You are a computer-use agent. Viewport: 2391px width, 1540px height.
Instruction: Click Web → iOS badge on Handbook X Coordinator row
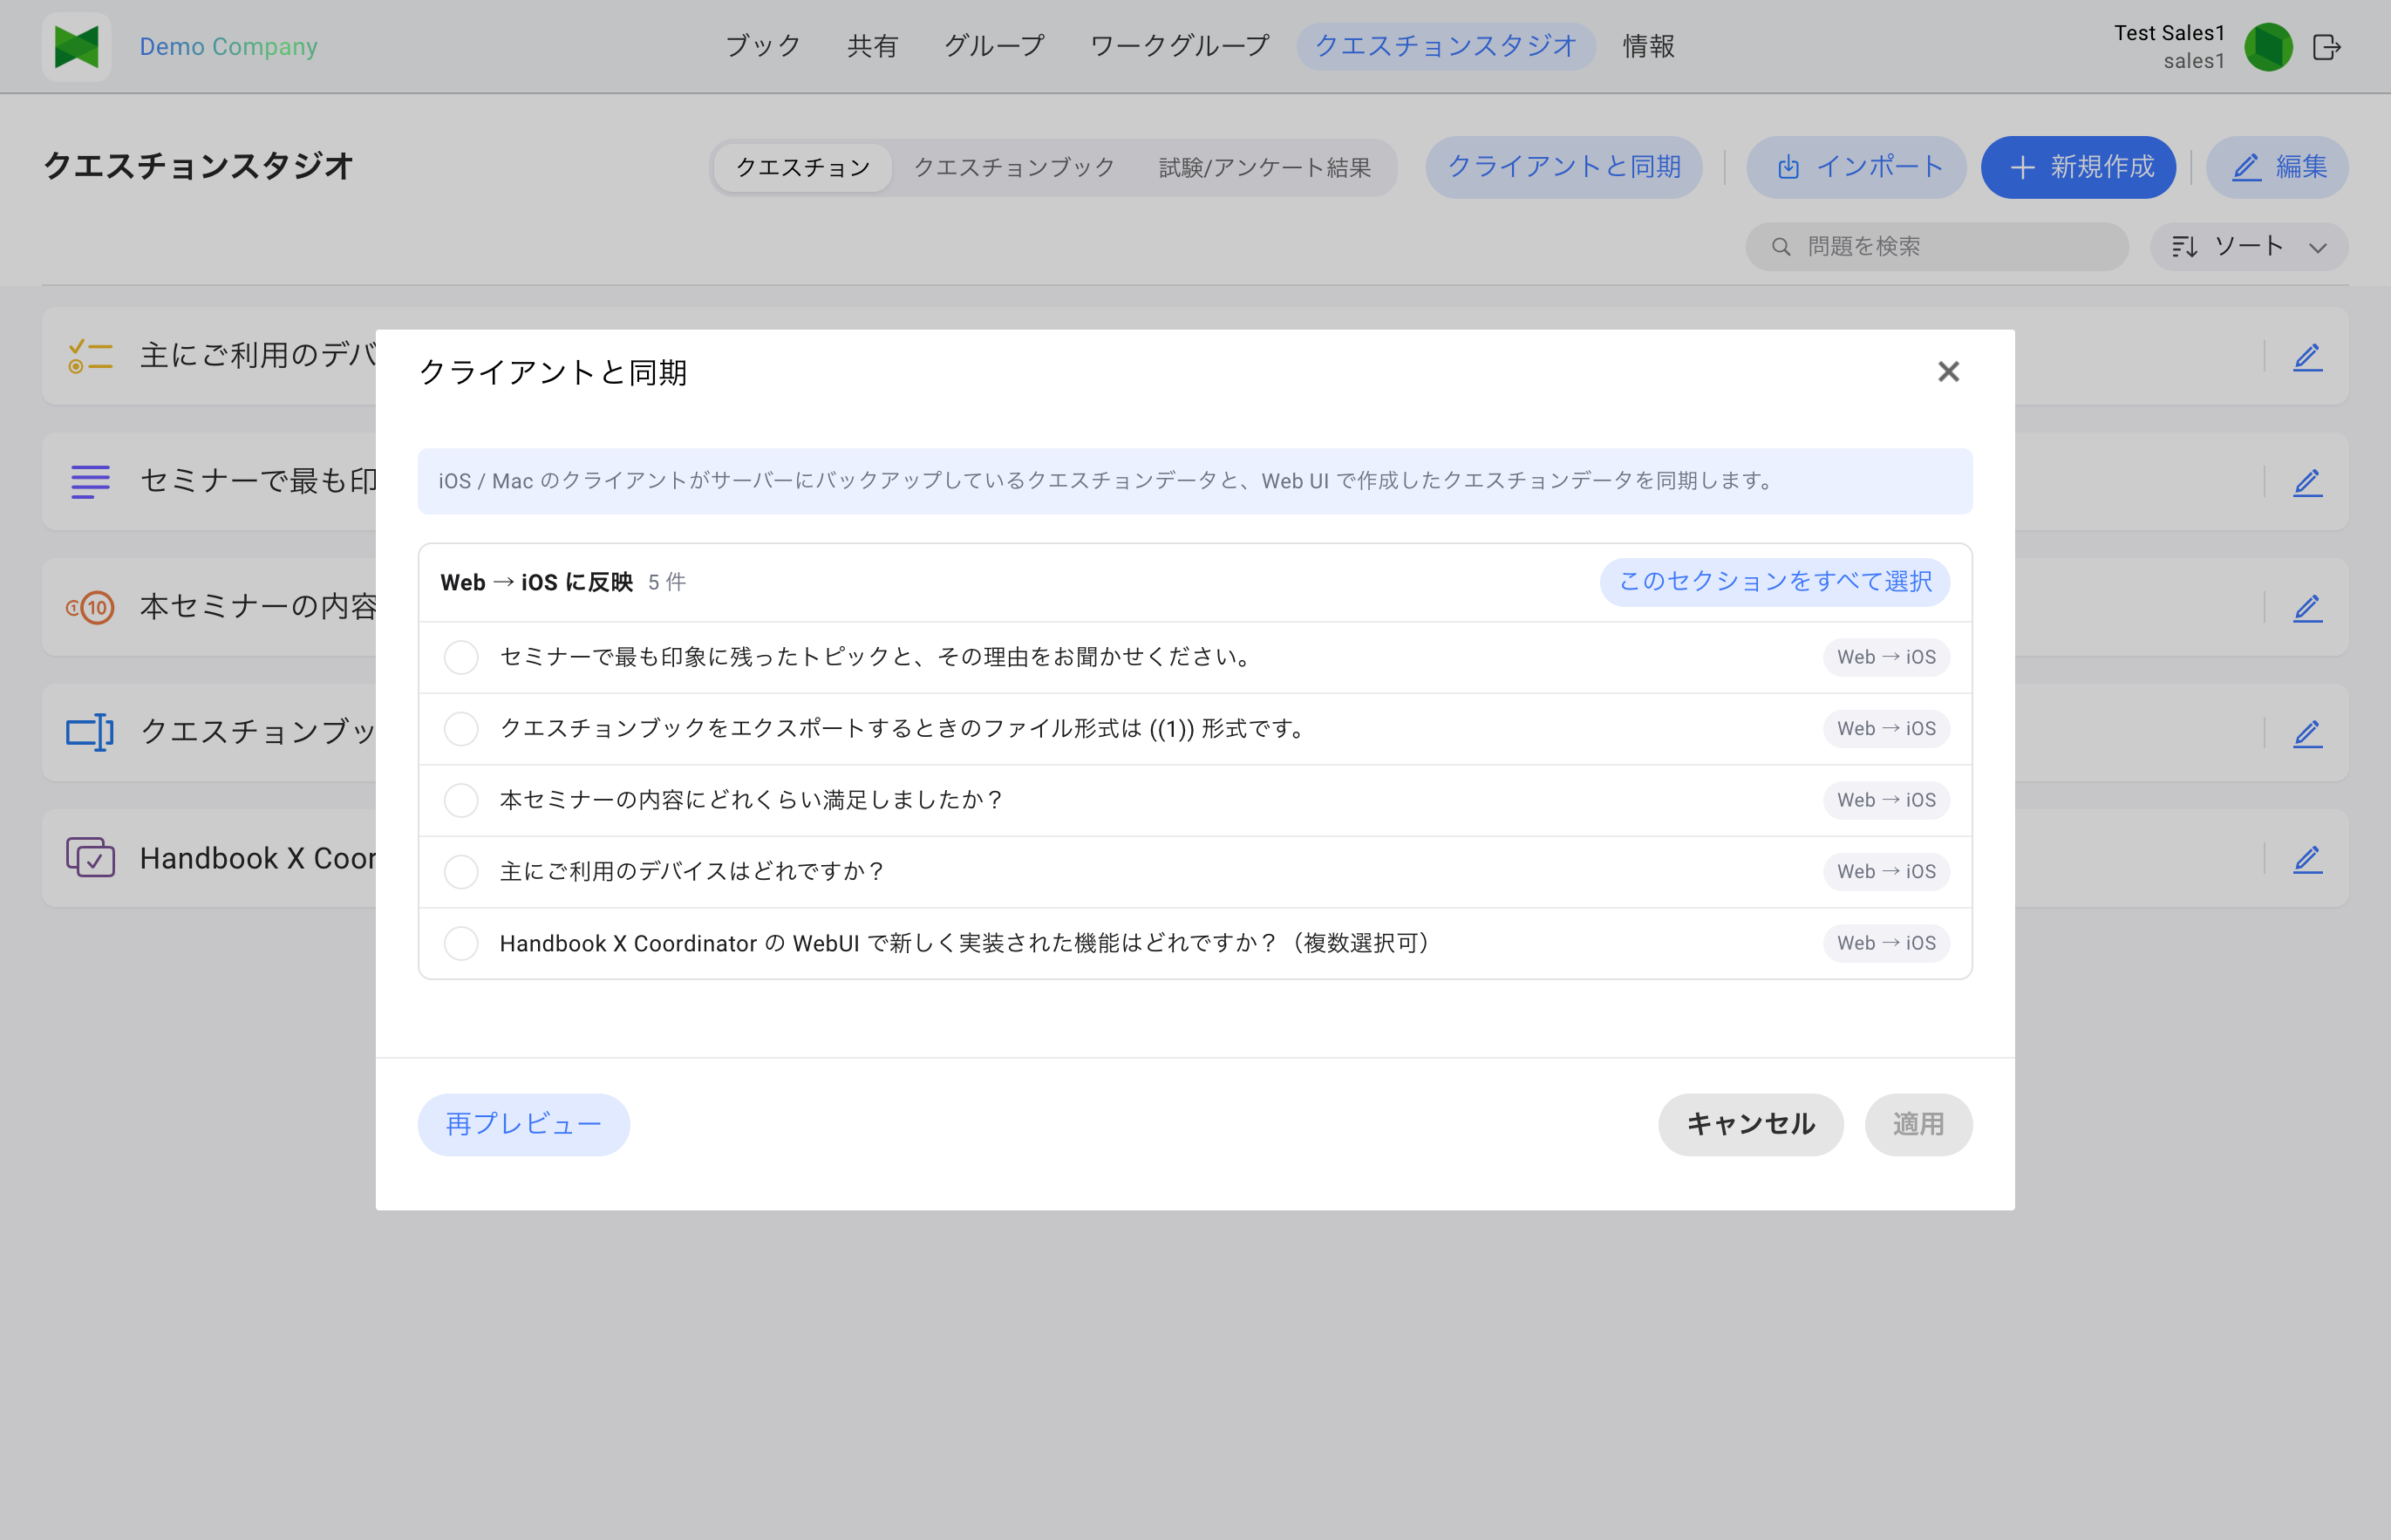1886,944
